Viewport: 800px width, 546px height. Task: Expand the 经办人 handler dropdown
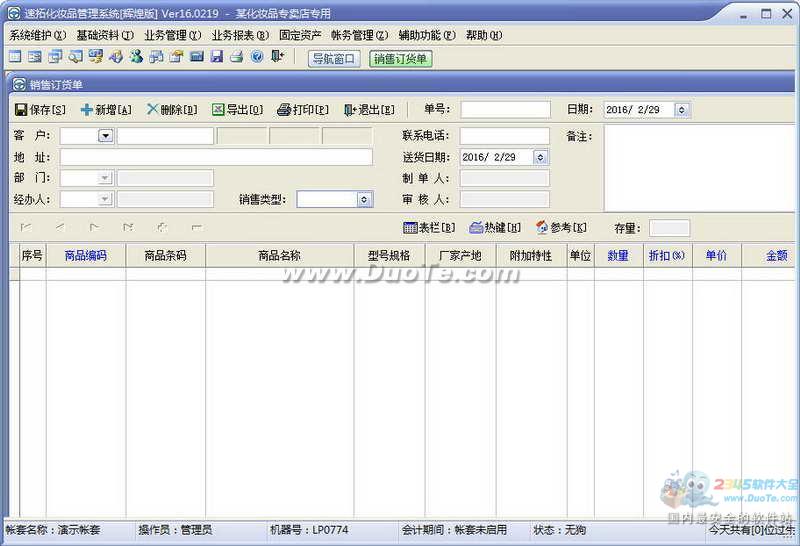click(105, 198)
